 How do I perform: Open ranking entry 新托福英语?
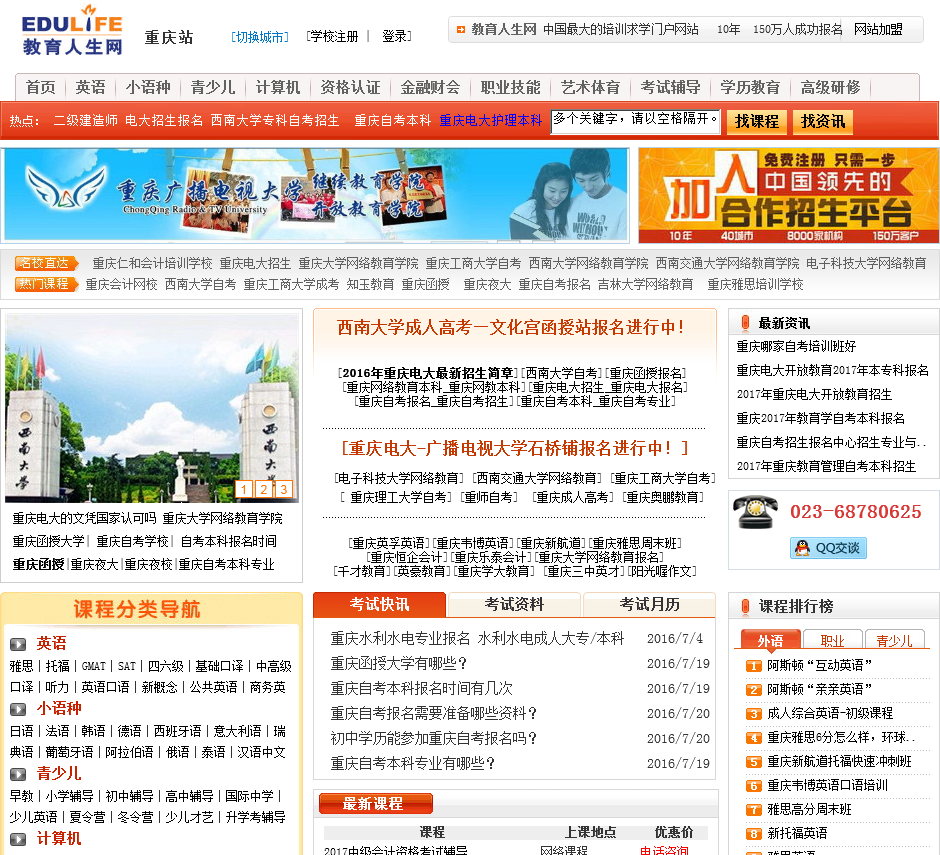[x=797, y=834]
